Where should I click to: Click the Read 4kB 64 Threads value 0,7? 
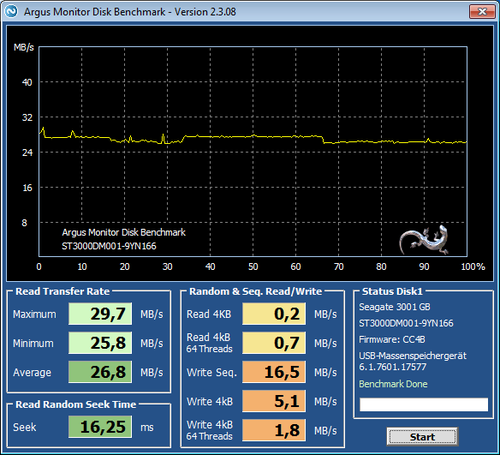[274, 343]
